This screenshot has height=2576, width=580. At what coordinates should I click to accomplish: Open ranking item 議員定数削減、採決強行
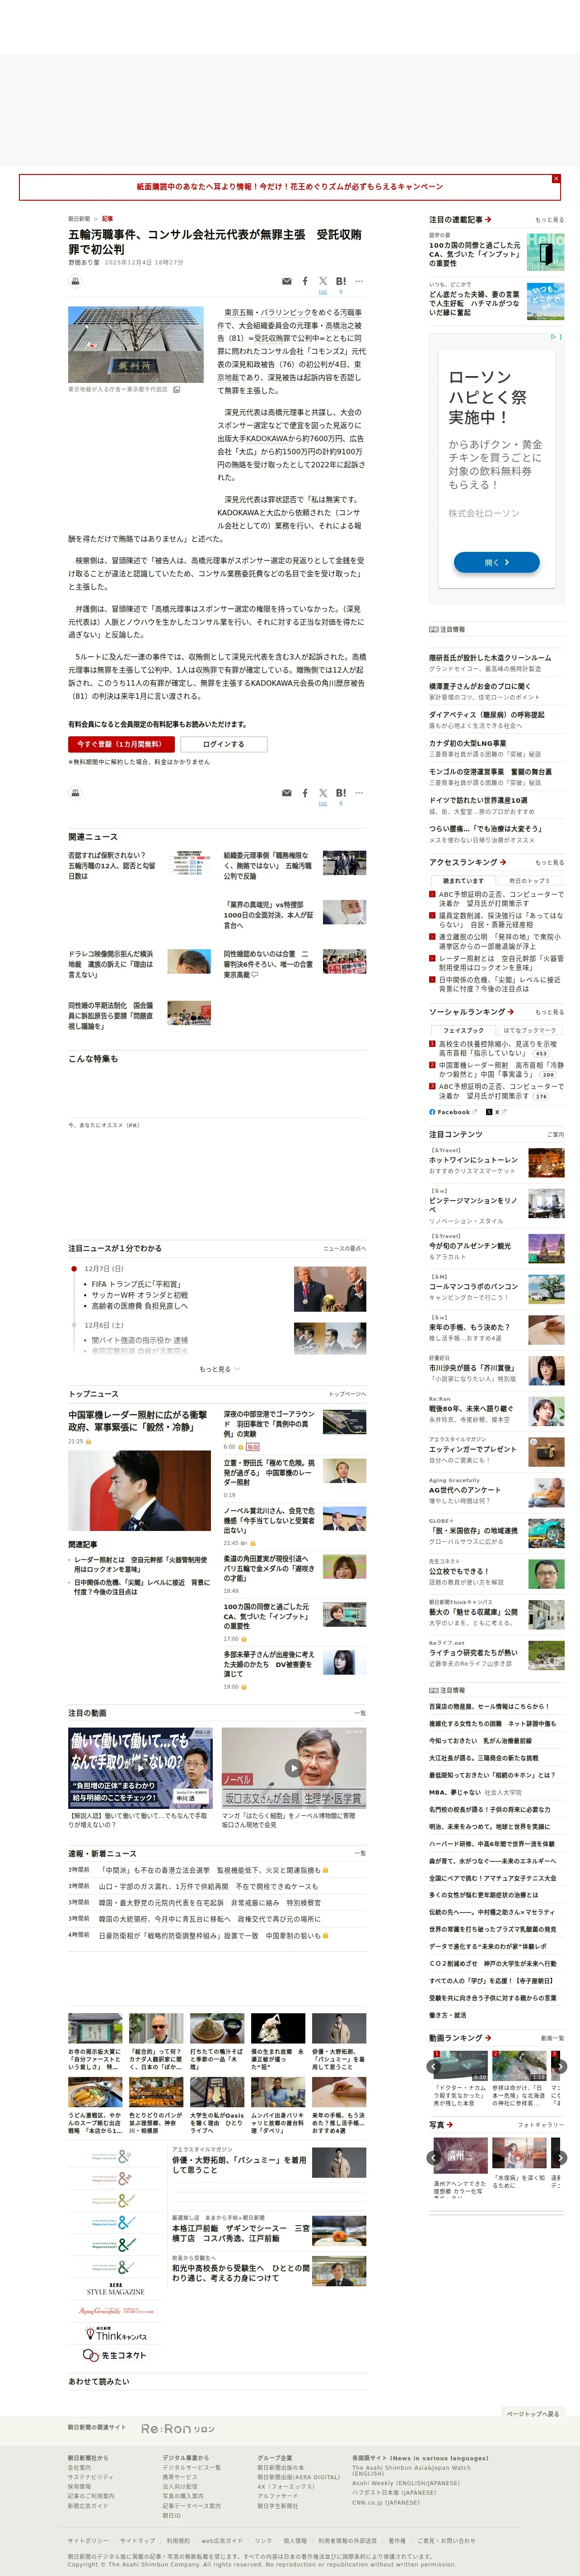[501, 920]
